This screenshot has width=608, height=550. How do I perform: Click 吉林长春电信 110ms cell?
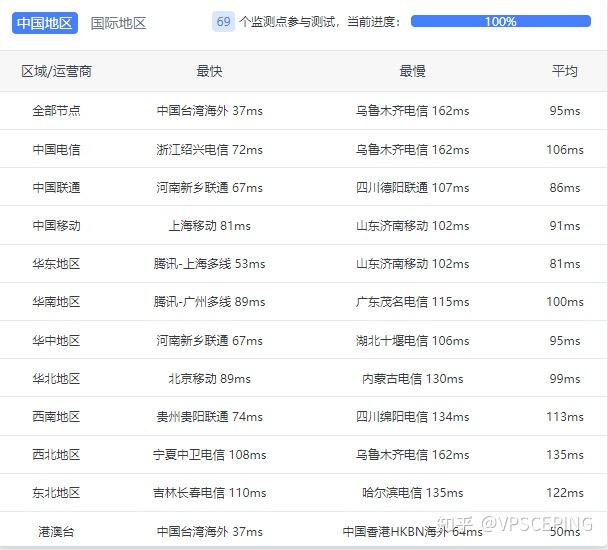pos(209,493)
